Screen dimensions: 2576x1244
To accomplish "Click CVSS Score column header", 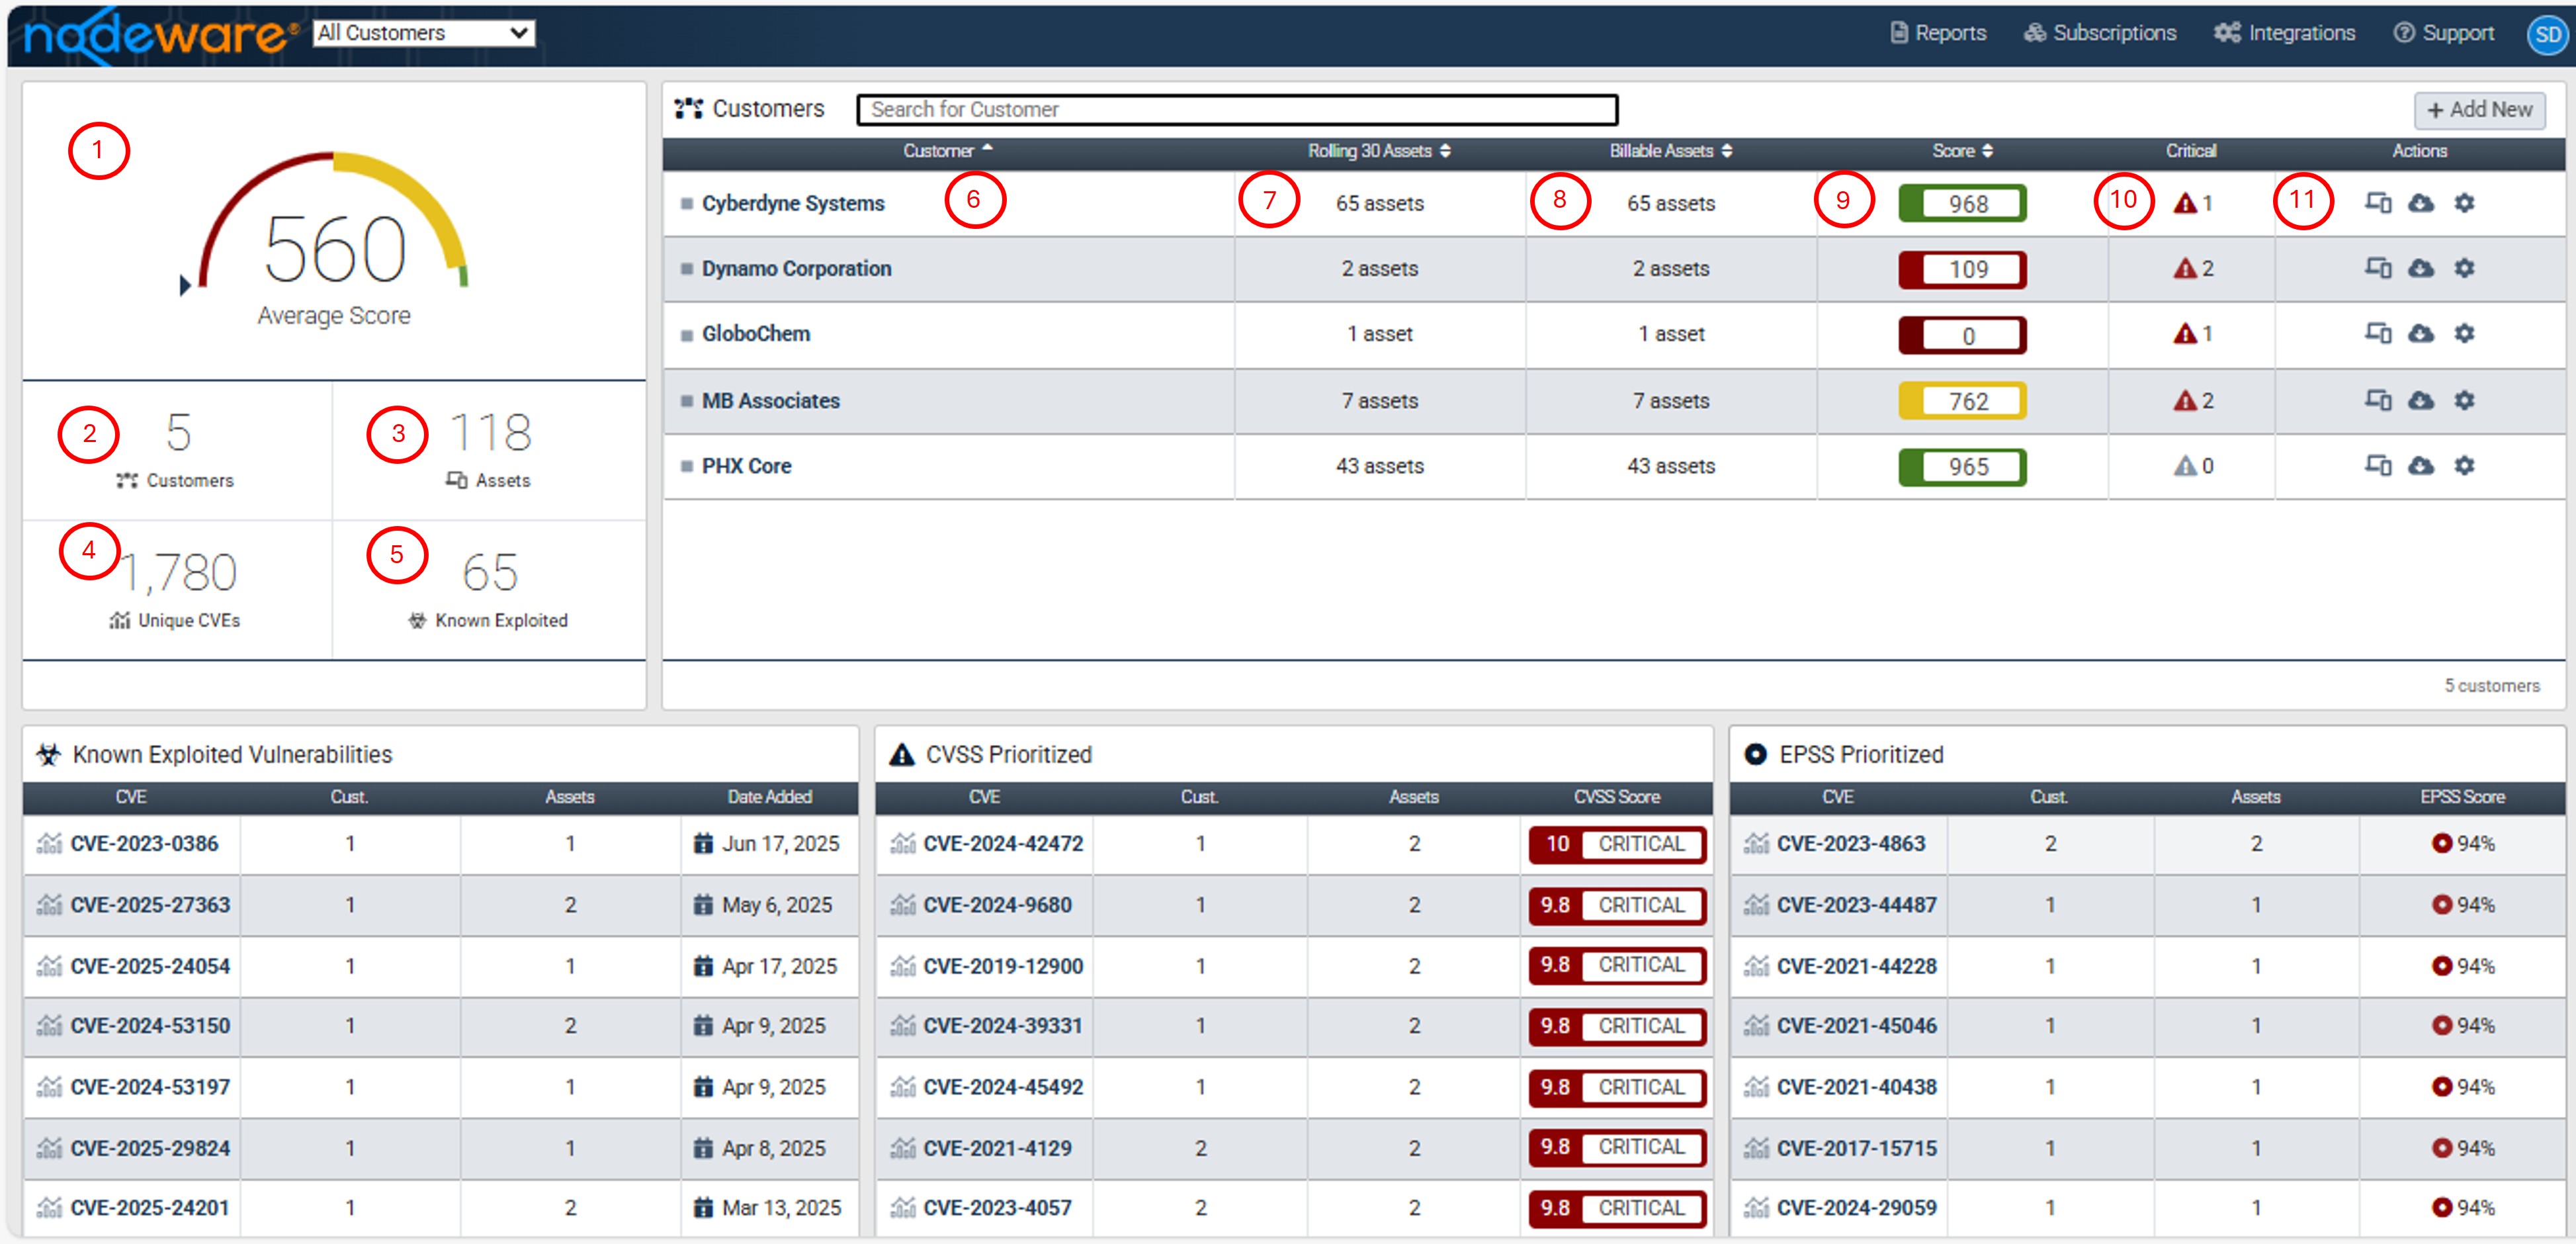I will 1616,797.
